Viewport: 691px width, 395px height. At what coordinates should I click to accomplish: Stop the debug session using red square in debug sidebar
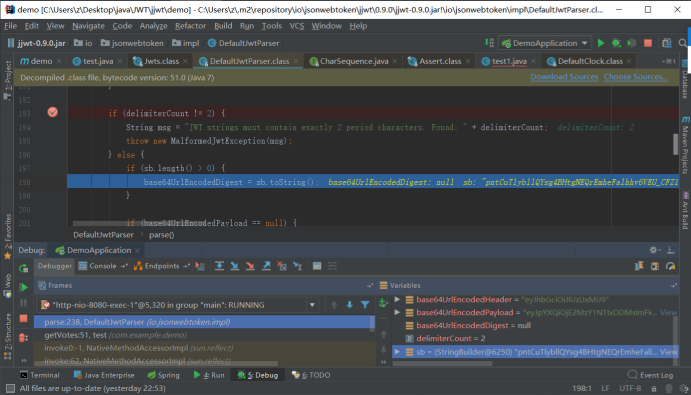coord(23,318)
